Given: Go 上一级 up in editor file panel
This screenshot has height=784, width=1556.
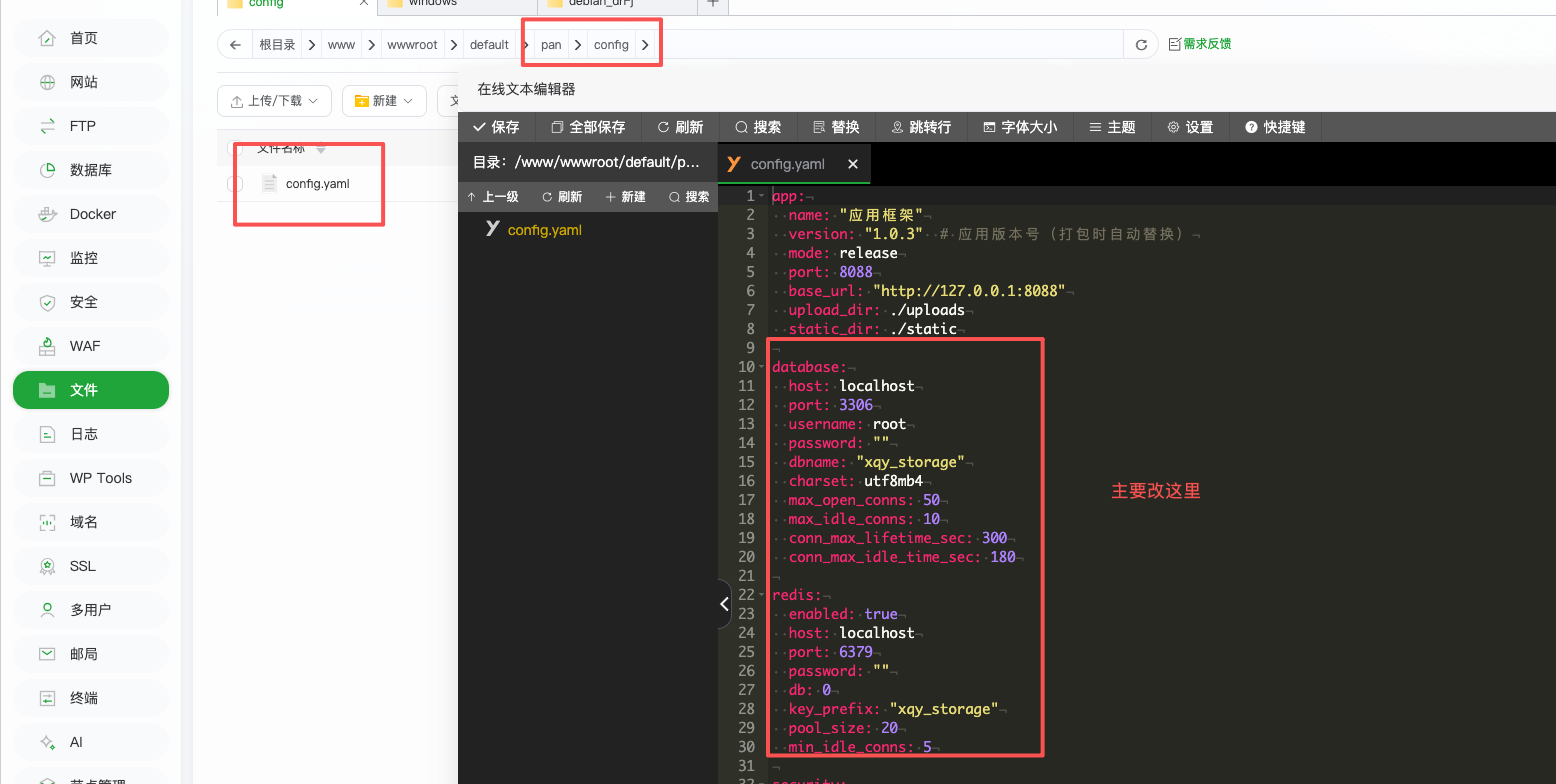Looking at the screenshot, I should pos(492,197).
